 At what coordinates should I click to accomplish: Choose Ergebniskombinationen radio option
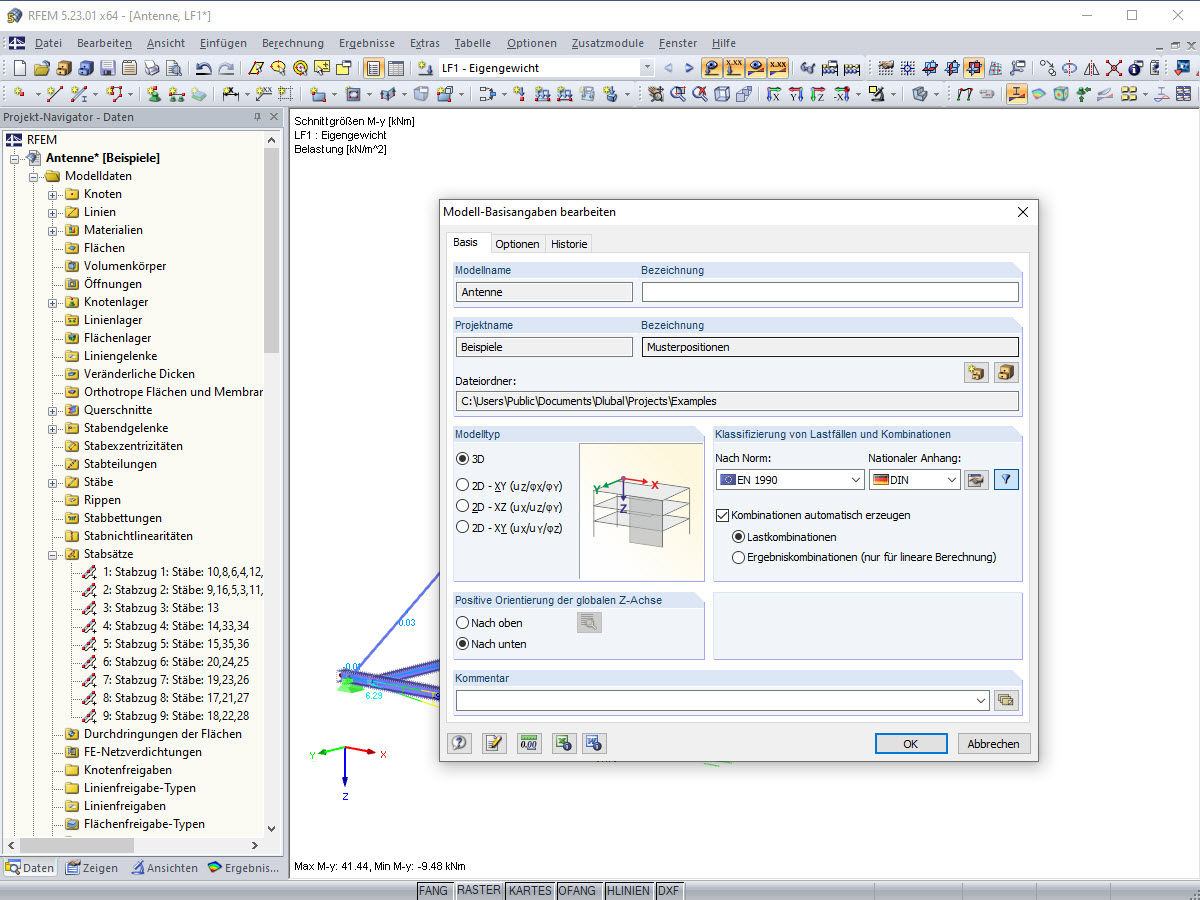(739, 557)
